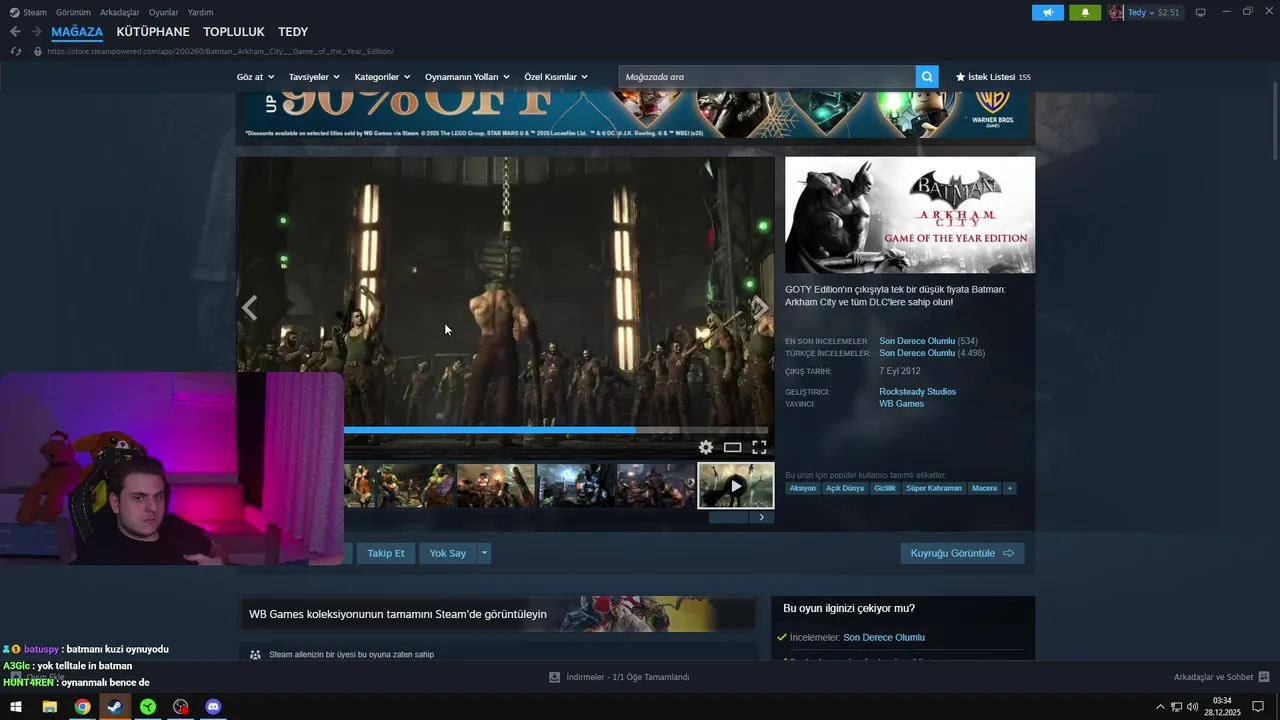This screenshot has height=720, width=1280.
Task: Seek the trailer on the blue progress bar
Action: 558,430
